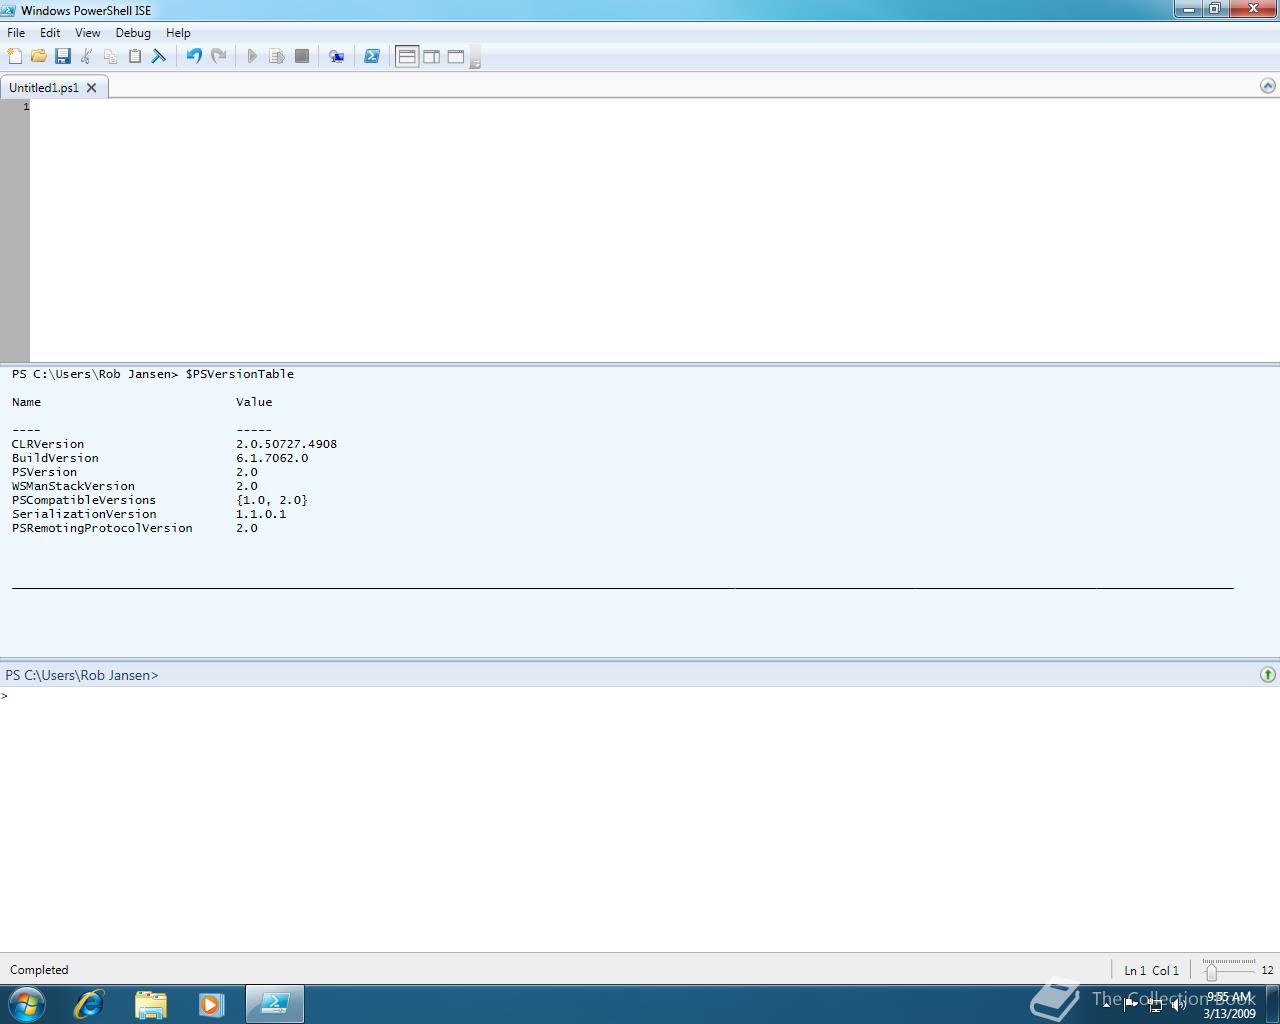Select the Untitled1.ps1 tab

[x=44, y=88]
